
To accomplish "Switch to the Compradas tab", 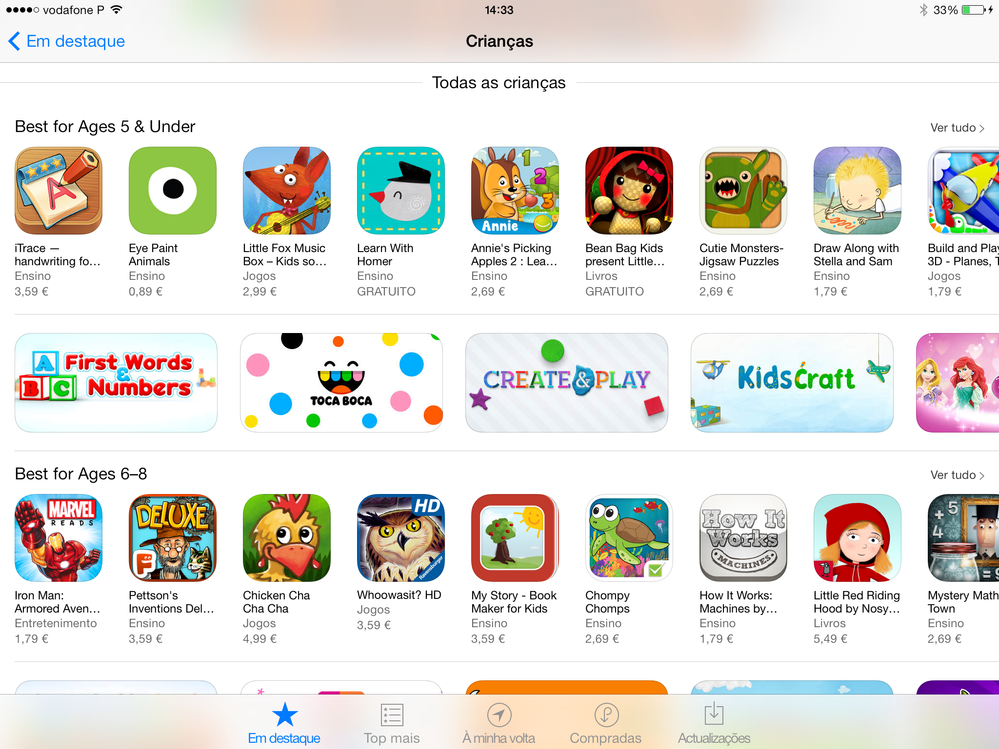I will point(605,724).
